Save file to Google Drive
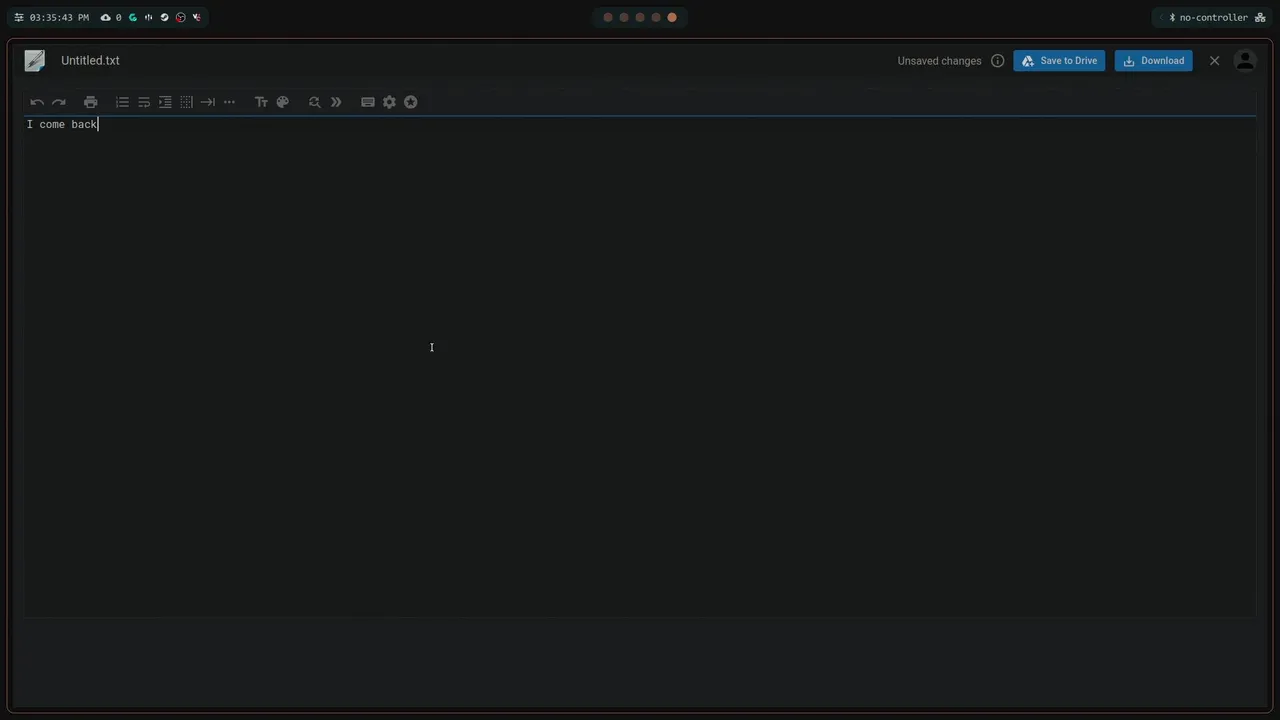This screenshot has height=720, width=1280. (x=1059, y=61)
